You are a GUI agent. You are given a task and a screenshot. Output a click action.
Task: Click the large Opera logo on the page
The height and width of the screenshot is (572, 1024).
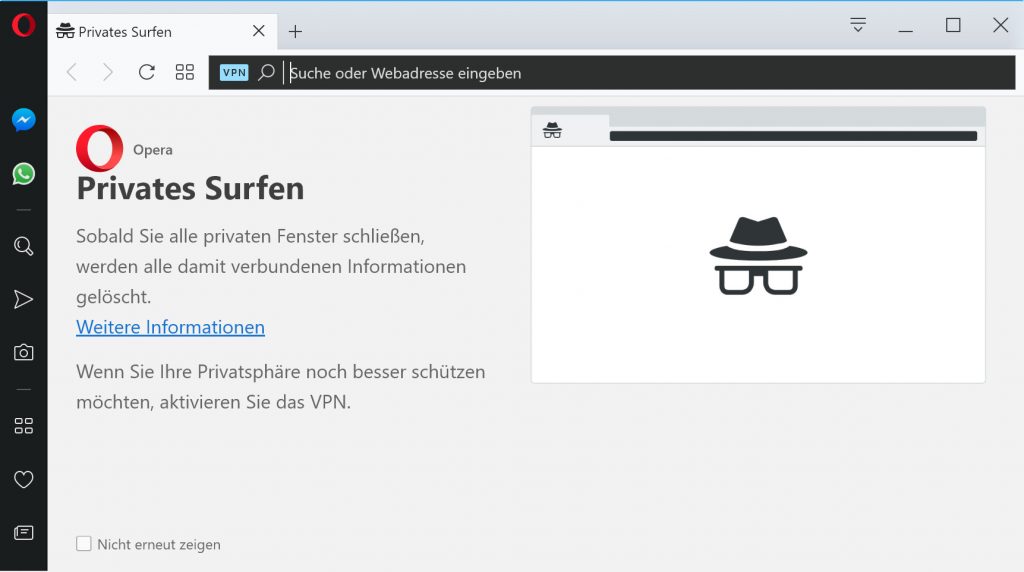tap(99, 148)
